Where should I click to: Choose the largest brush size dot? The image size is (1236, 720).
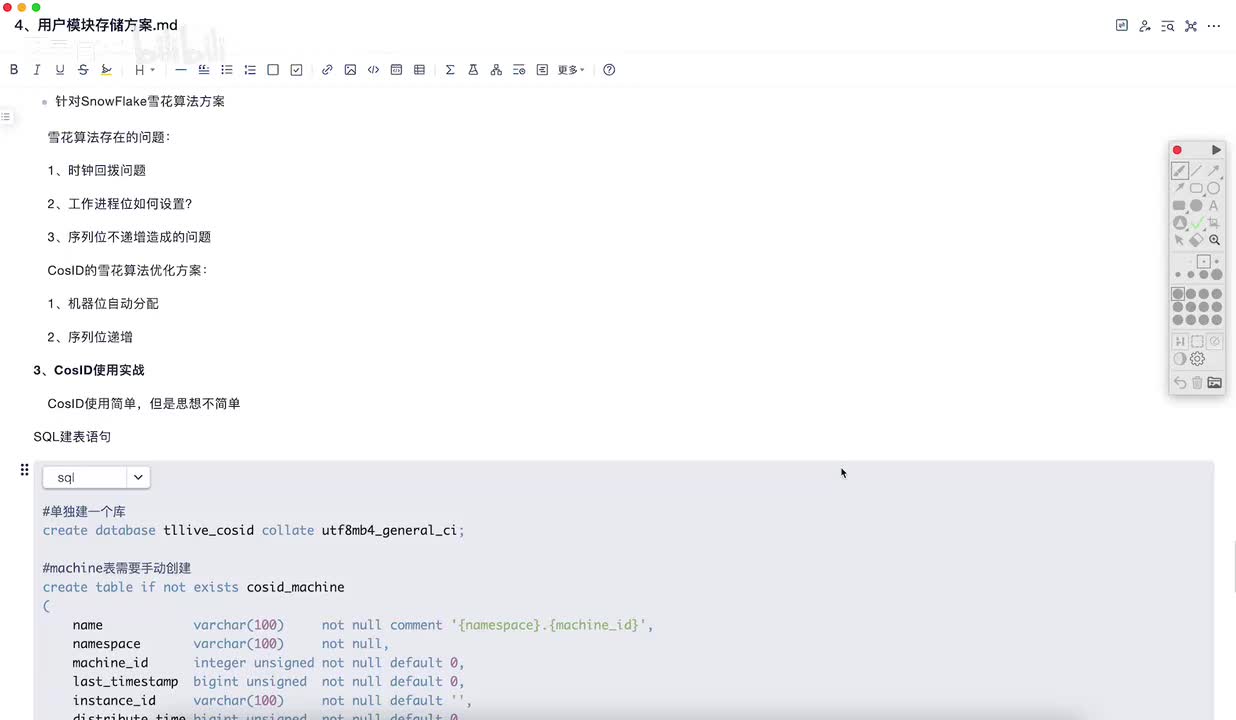1217,274
